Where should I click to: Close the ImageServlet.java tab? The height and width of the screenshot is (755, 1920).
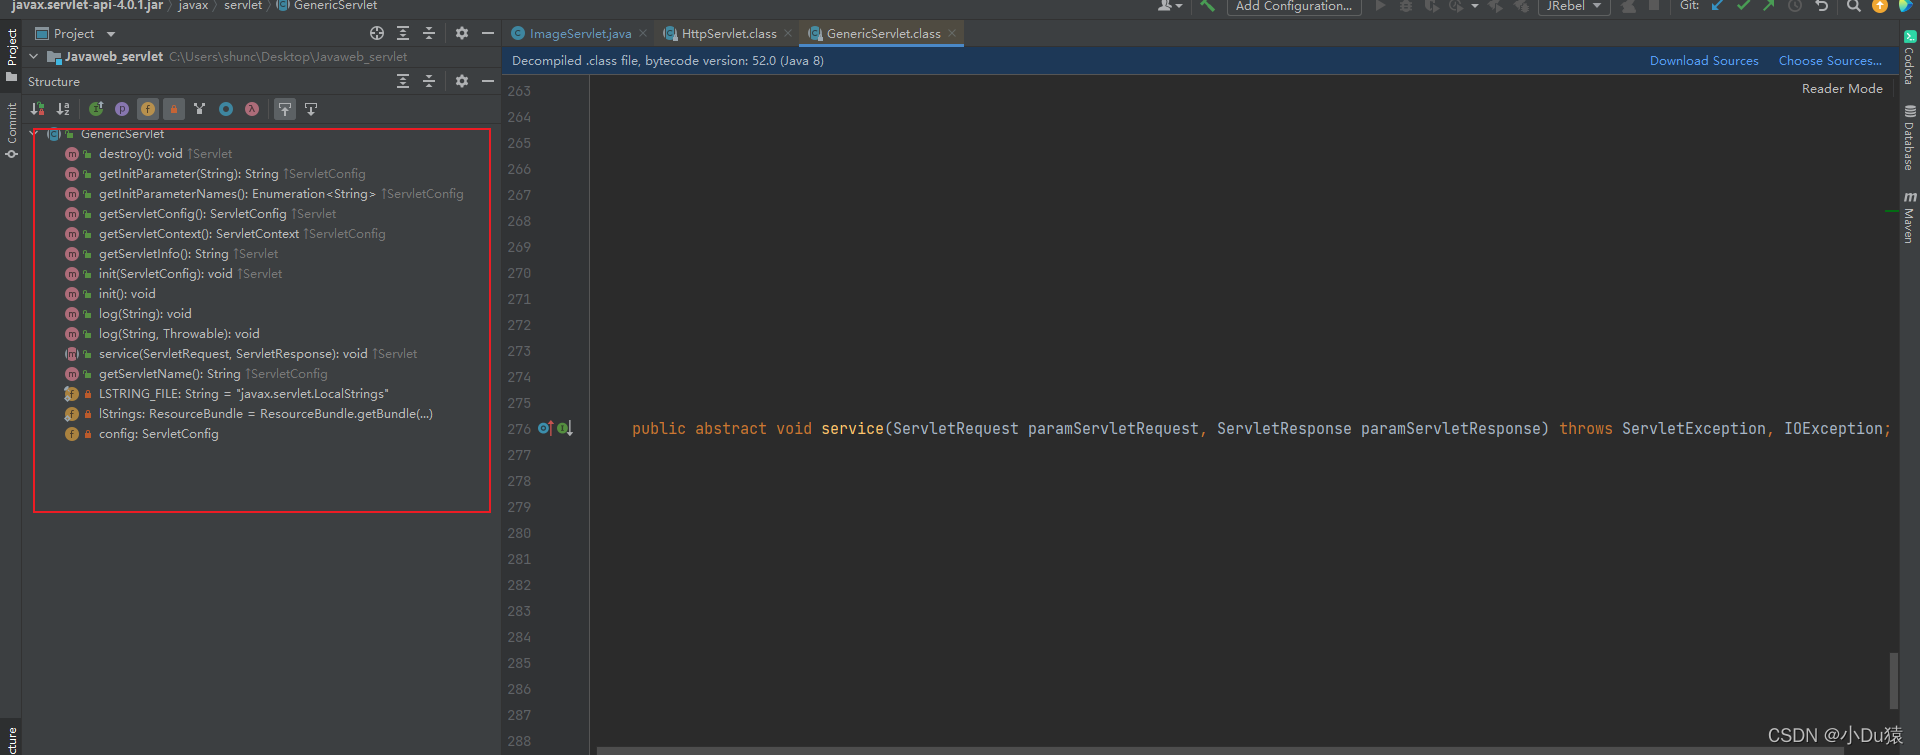click(x=643, y=33)
